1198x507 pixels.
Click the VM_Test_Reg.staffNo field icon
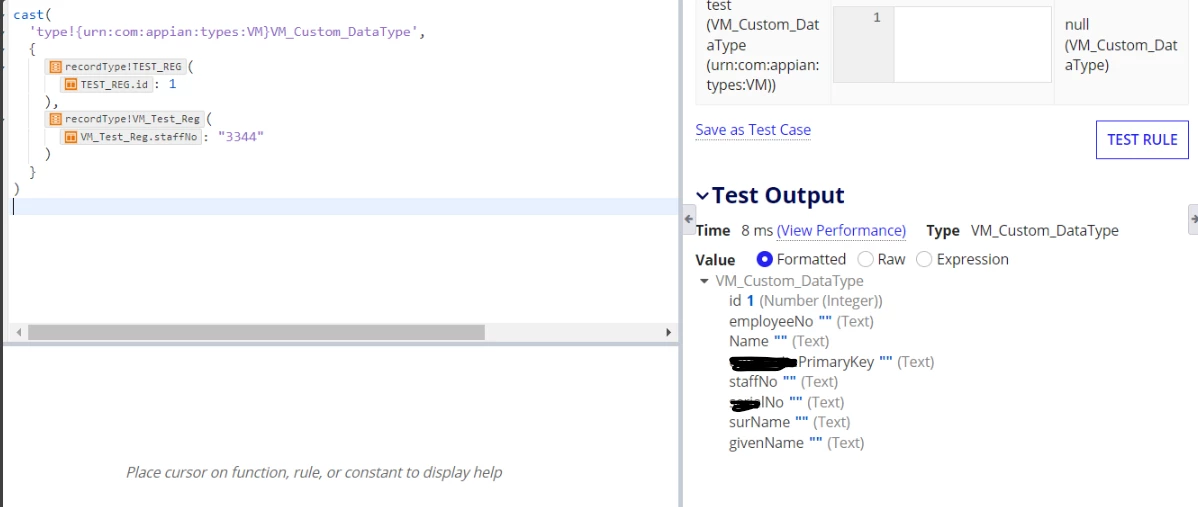[x=70, y=137]
